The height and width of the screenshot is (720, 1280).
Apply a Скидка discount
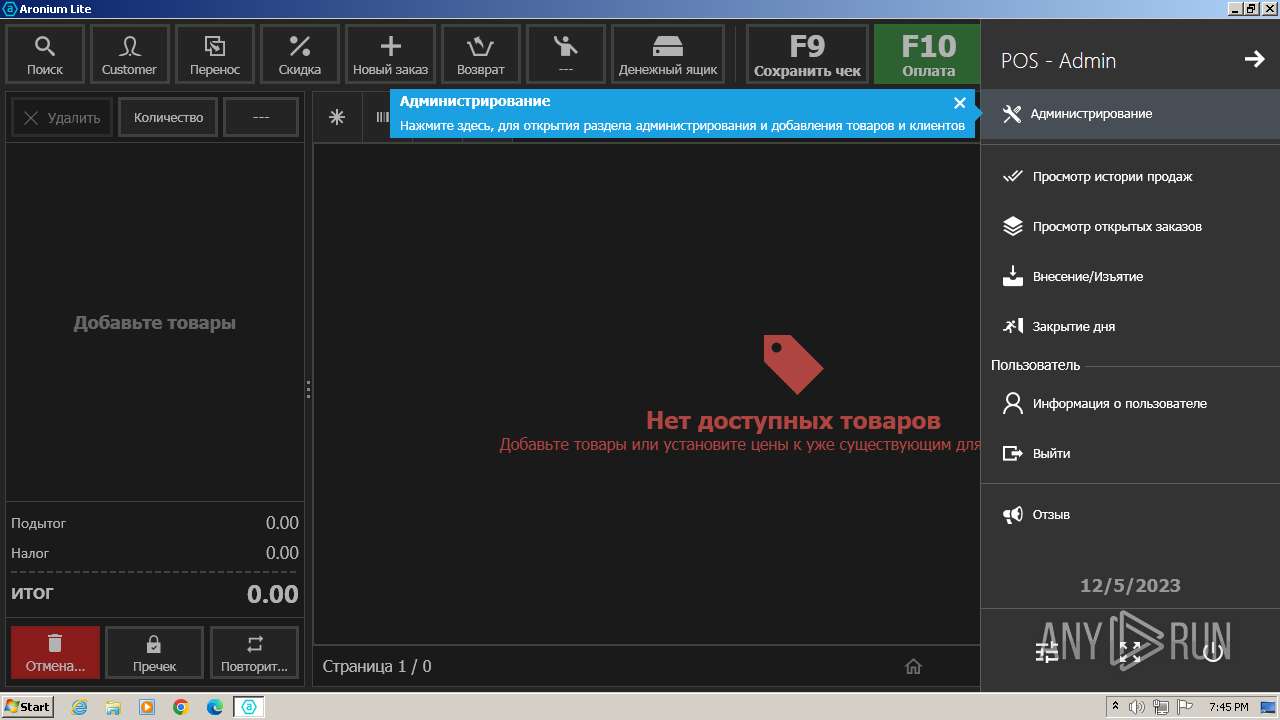(300, 54)
